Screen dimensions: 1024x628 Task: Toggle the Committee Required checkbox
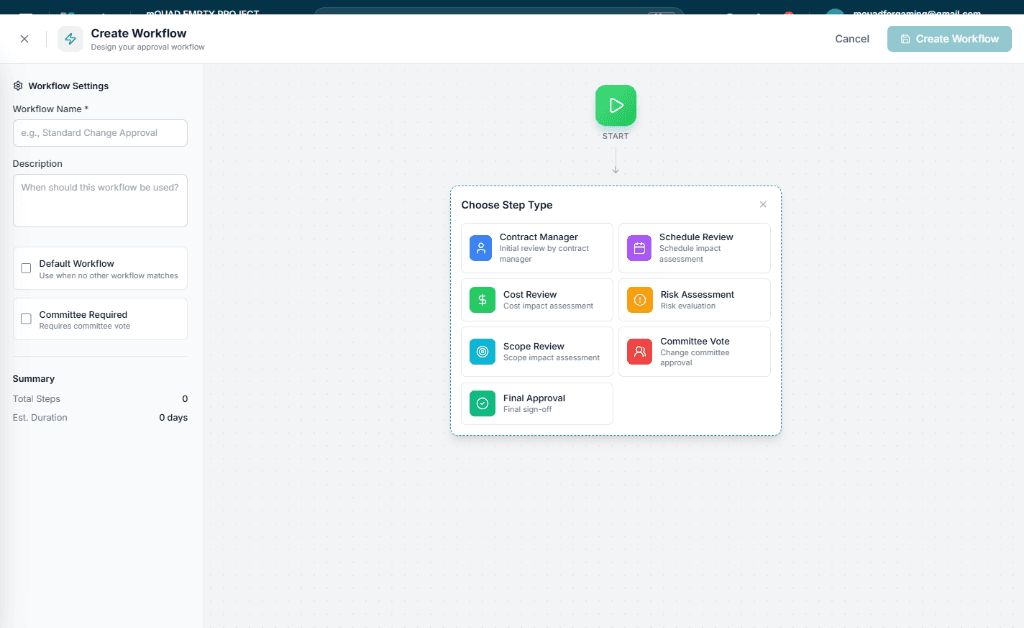(x=26, y=319)
